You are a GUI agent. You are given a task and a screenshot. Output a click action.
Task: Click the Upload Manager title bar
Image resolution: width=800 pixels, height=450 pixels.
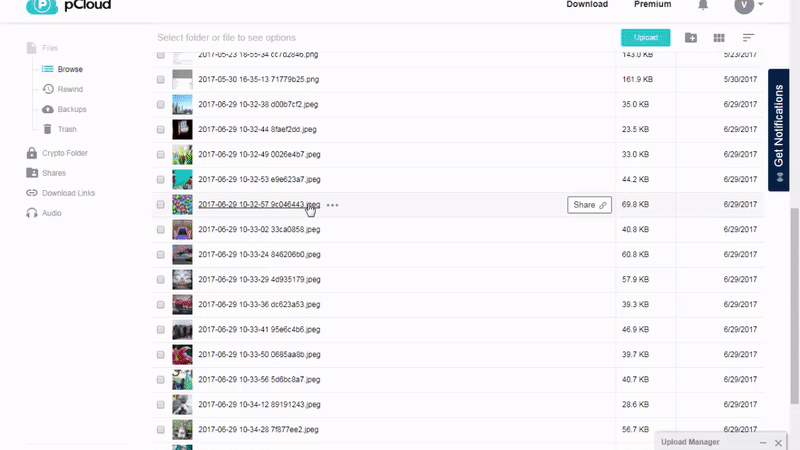722,442
